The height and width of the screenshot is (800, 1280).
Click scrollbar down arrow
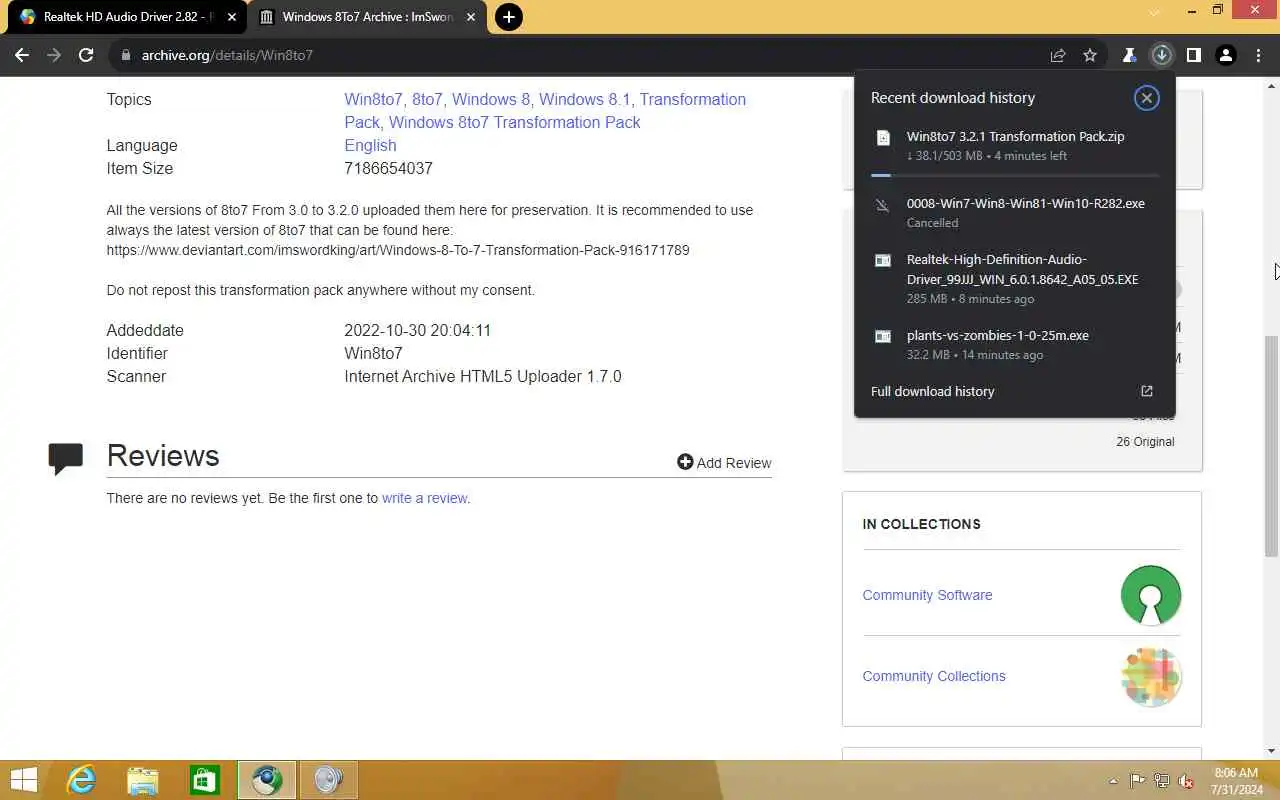point(1271,751)
